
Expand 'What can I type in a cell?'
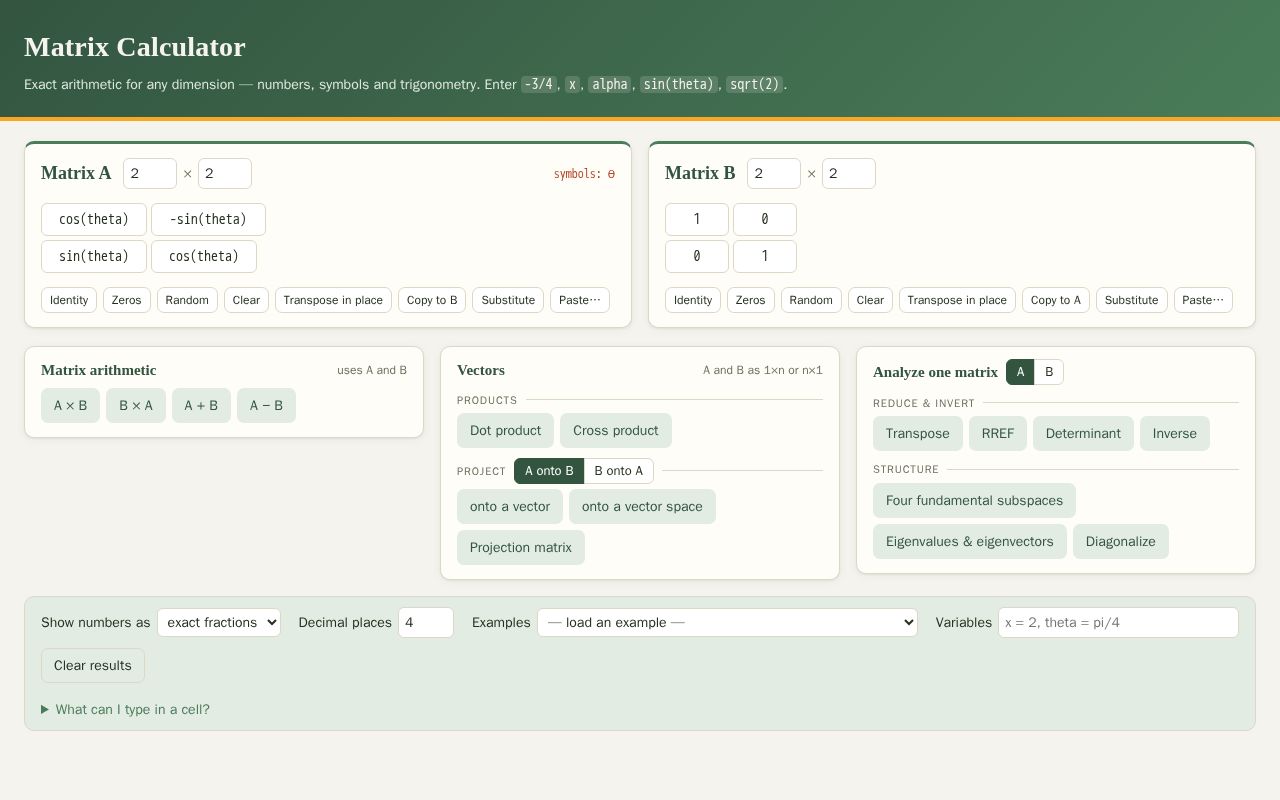pos(125,709)
